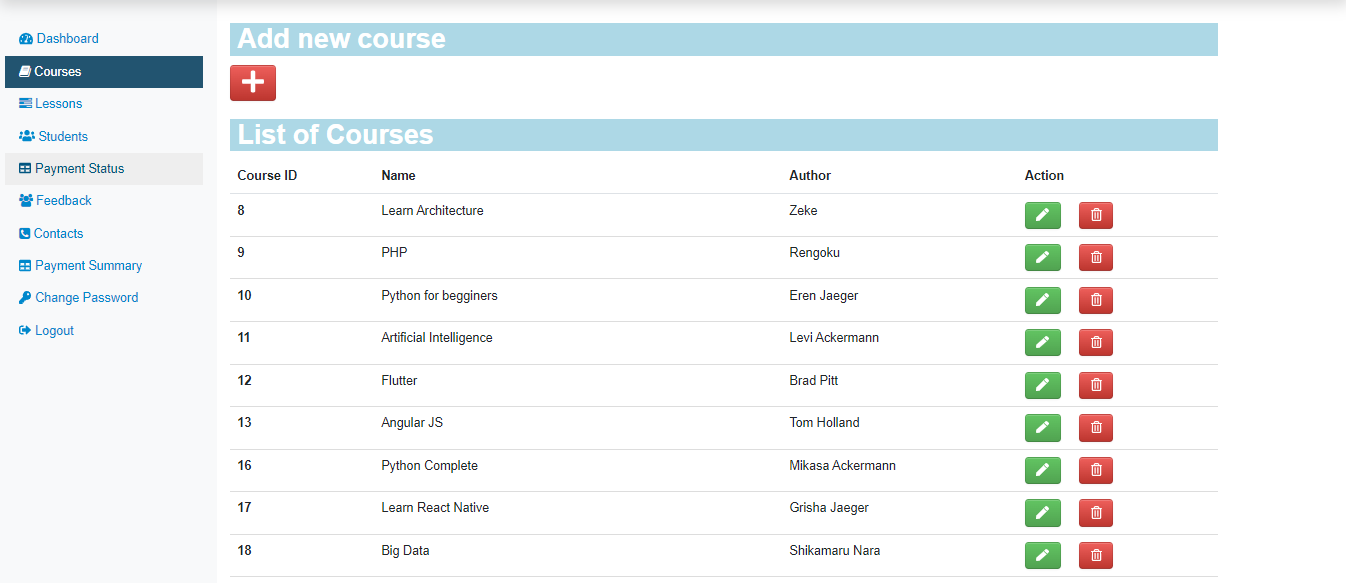Delete the Artificial Intelligence course

point(1095,342)
